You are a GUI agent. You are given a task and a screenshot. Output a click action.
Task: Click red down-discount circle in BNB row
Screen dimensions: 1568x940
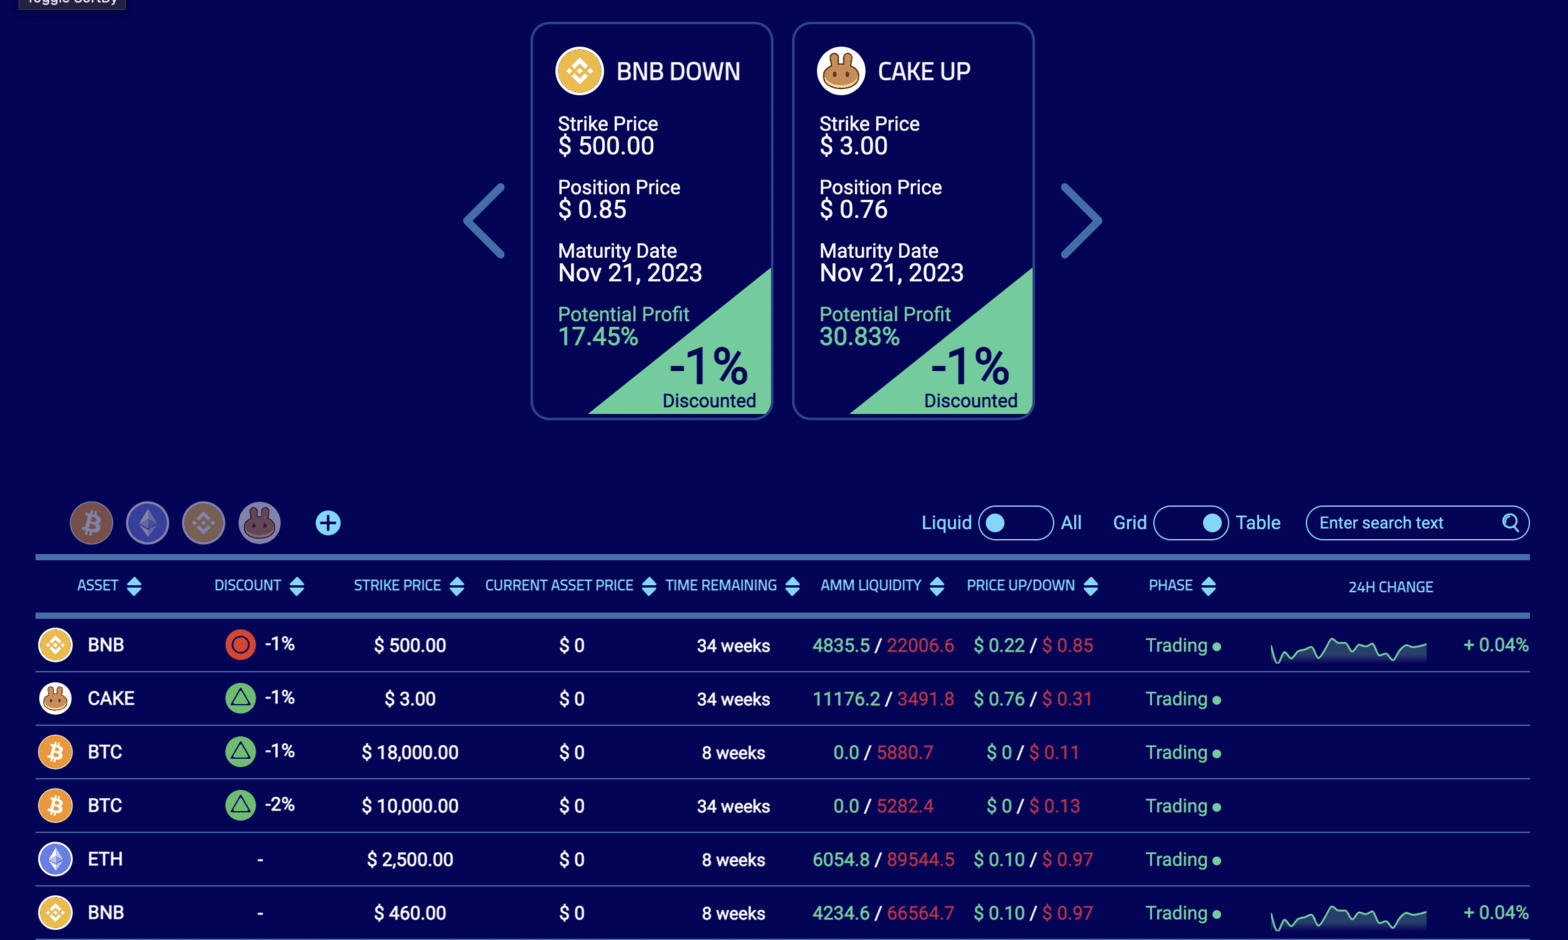point(240,645)
